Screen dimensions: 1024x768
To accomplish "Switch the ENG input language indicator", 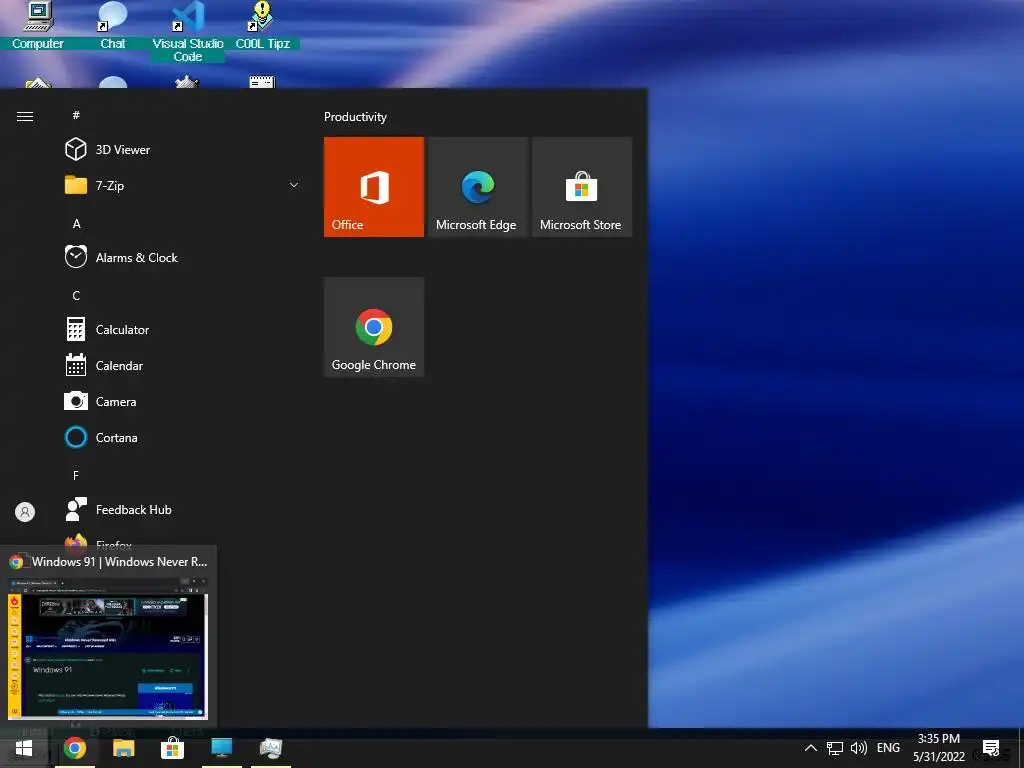I will tap(888, 748).
